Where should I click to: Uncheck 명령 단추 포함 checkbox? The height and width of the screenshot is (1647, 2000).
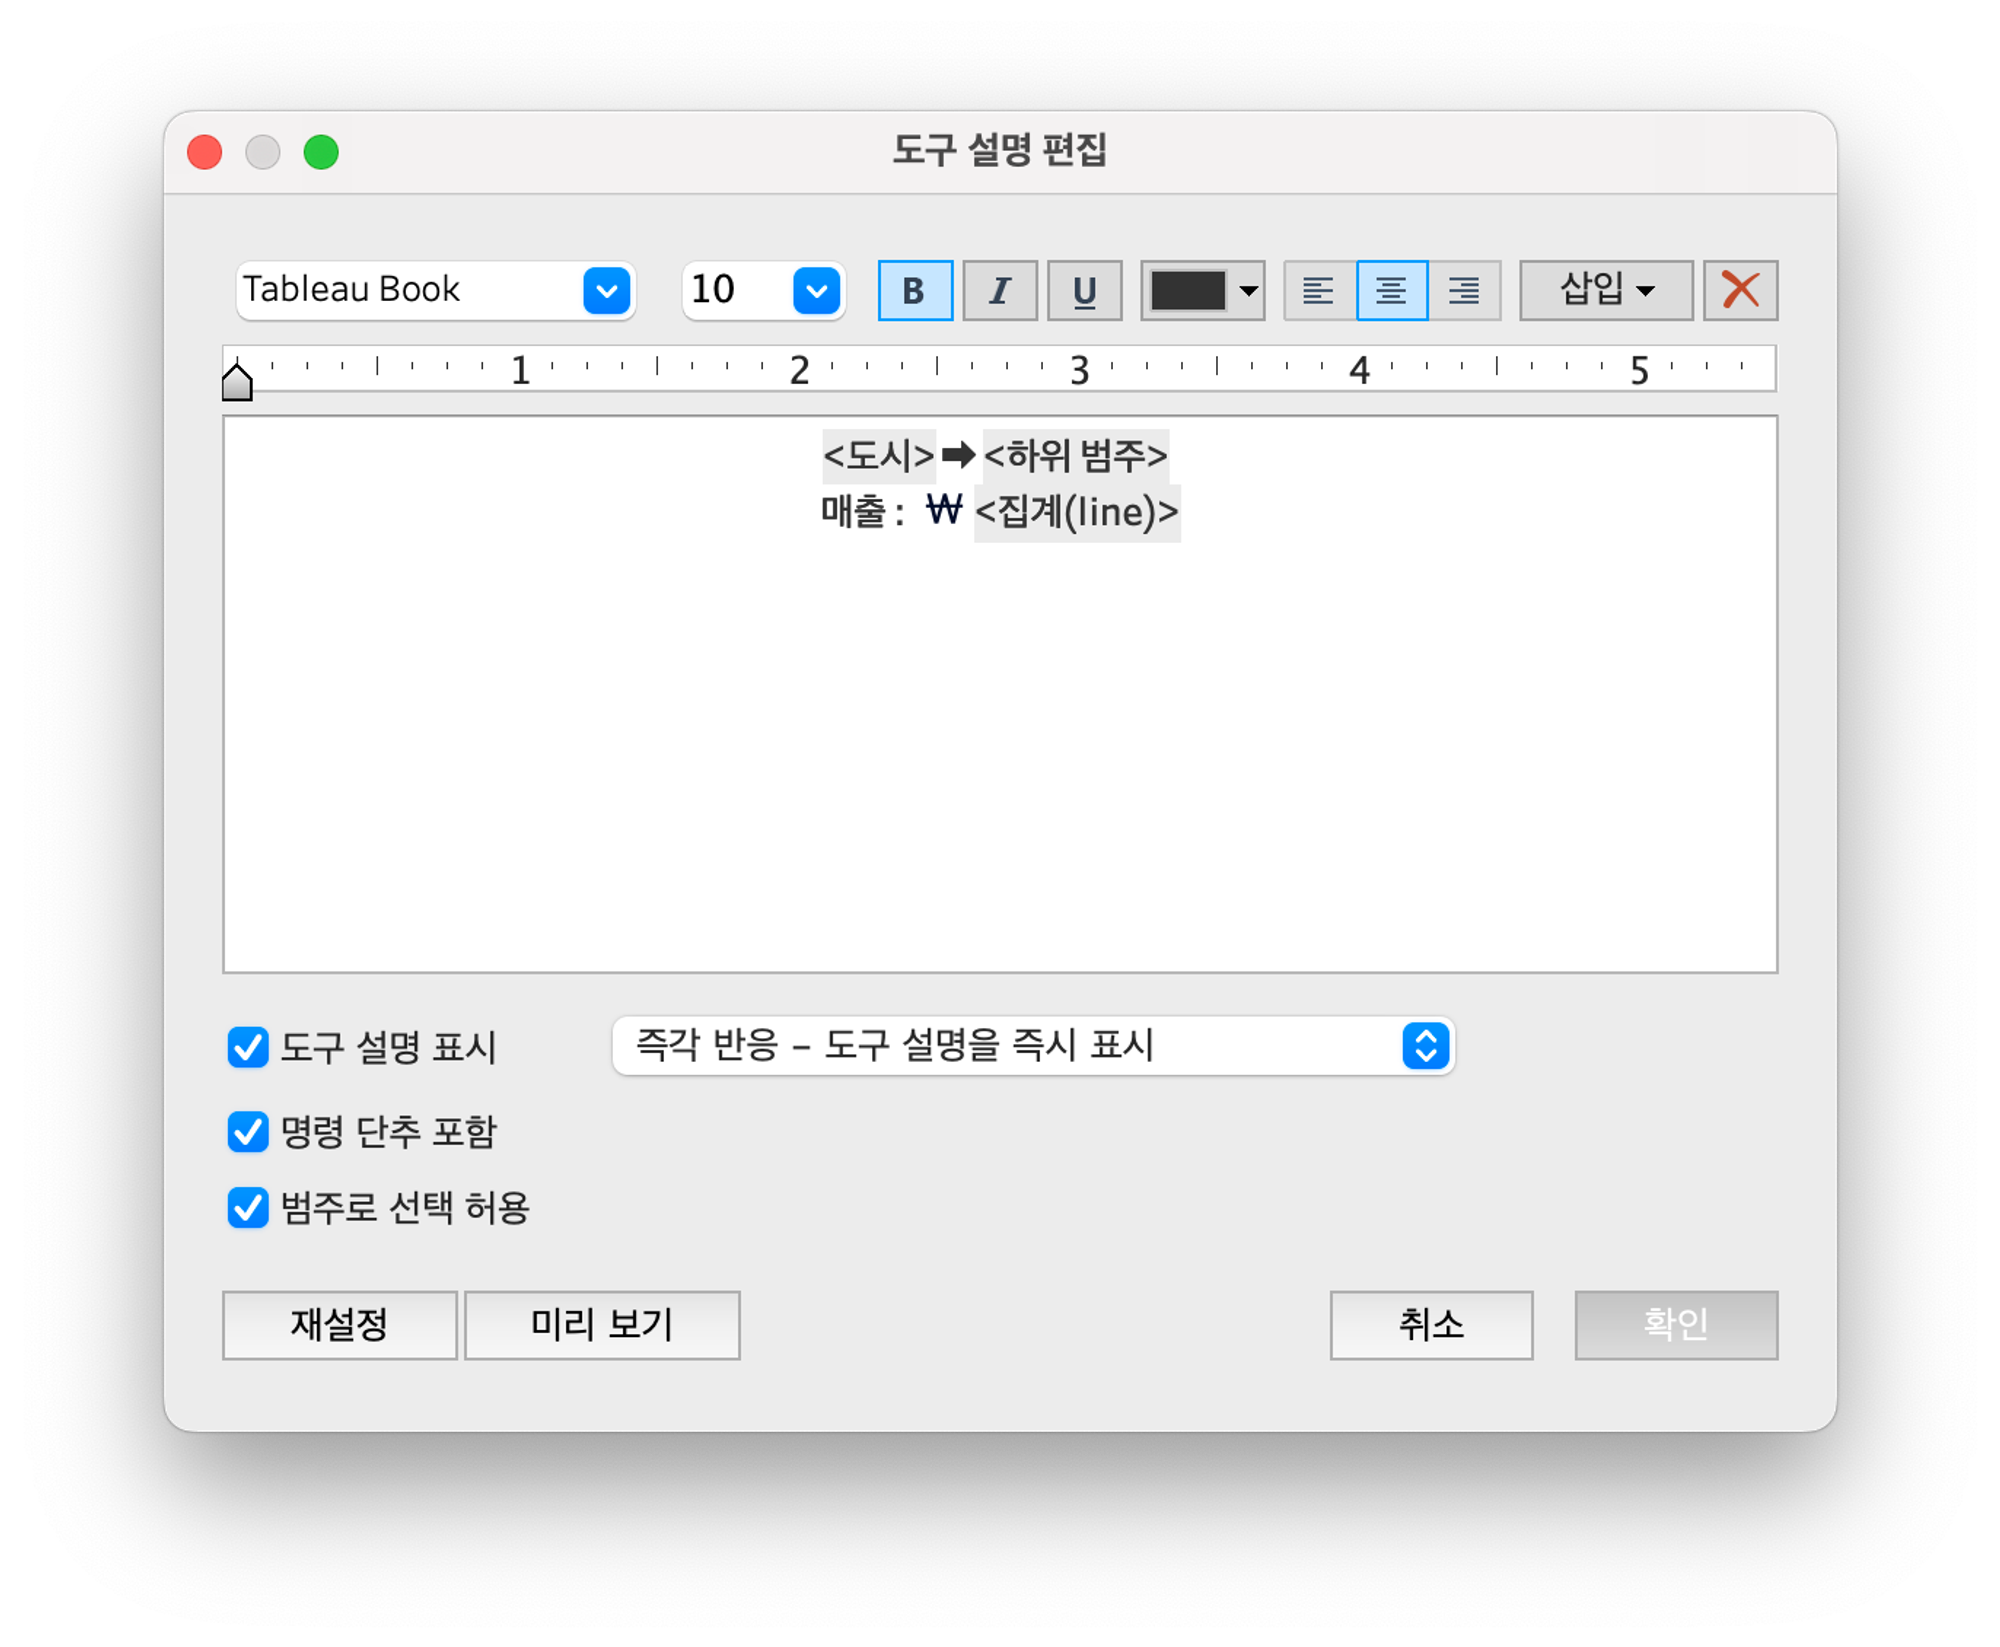coord(248,1132)
